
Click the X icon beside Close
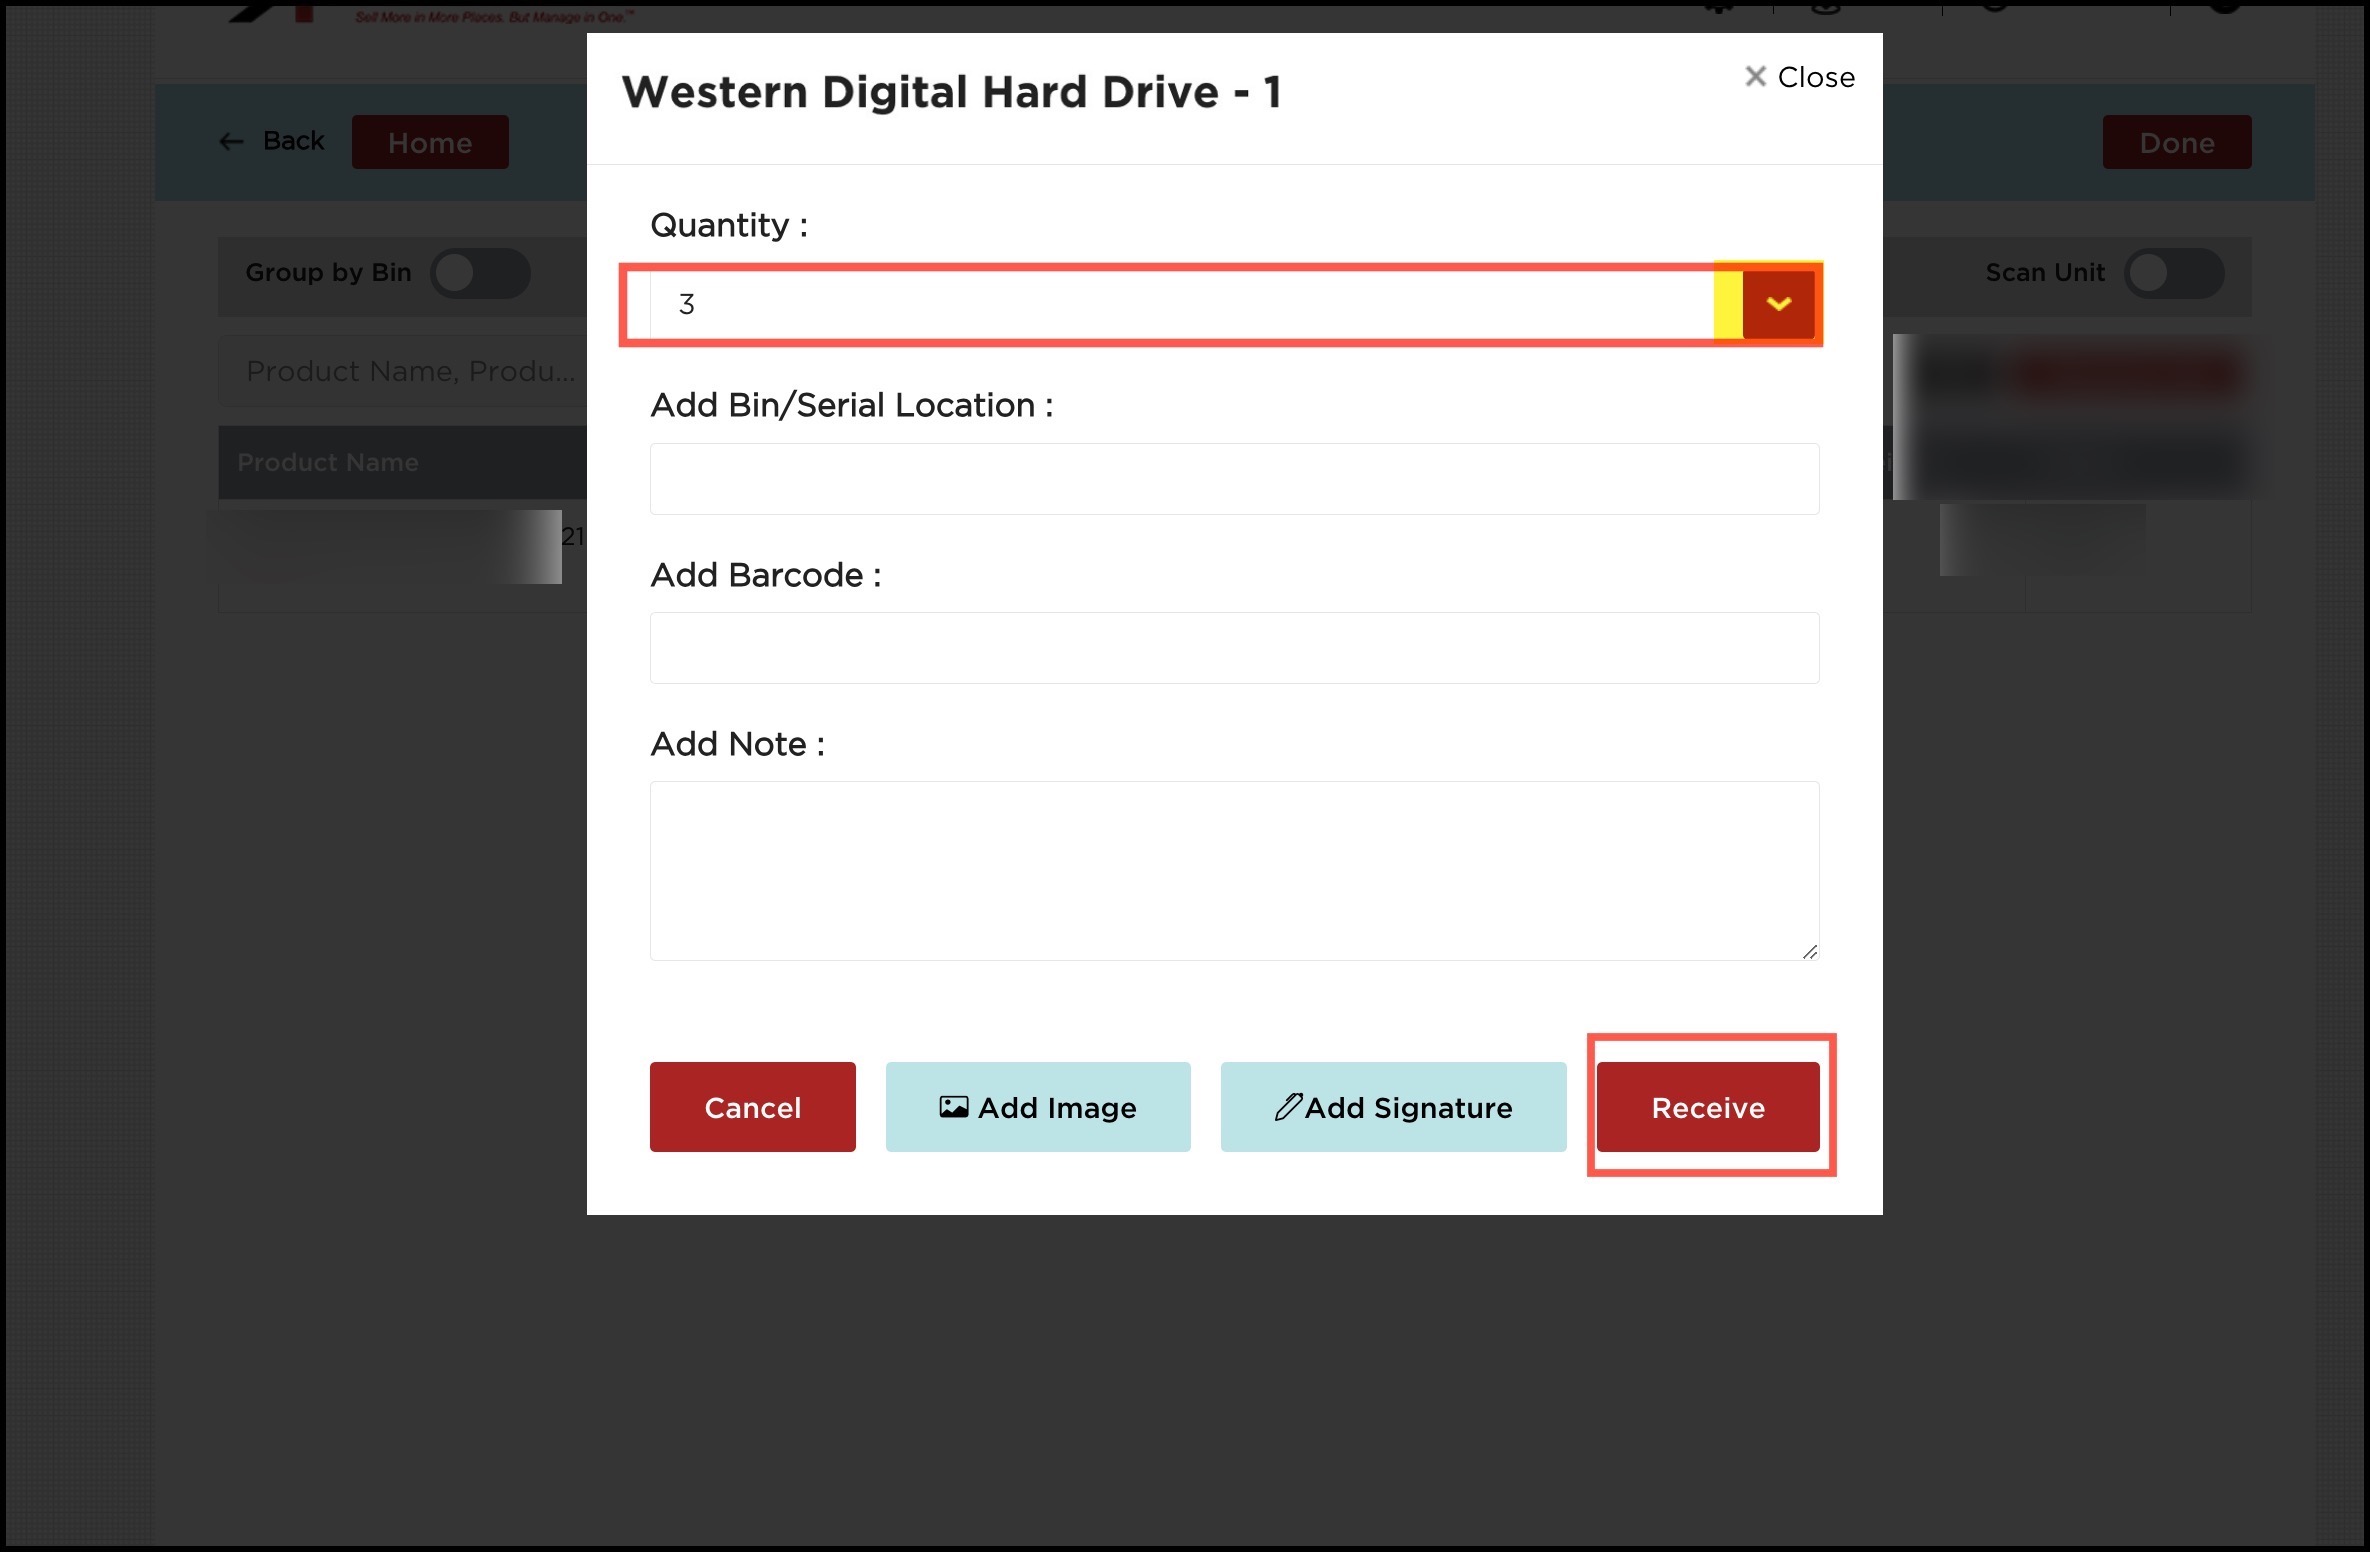point(1754,77)
